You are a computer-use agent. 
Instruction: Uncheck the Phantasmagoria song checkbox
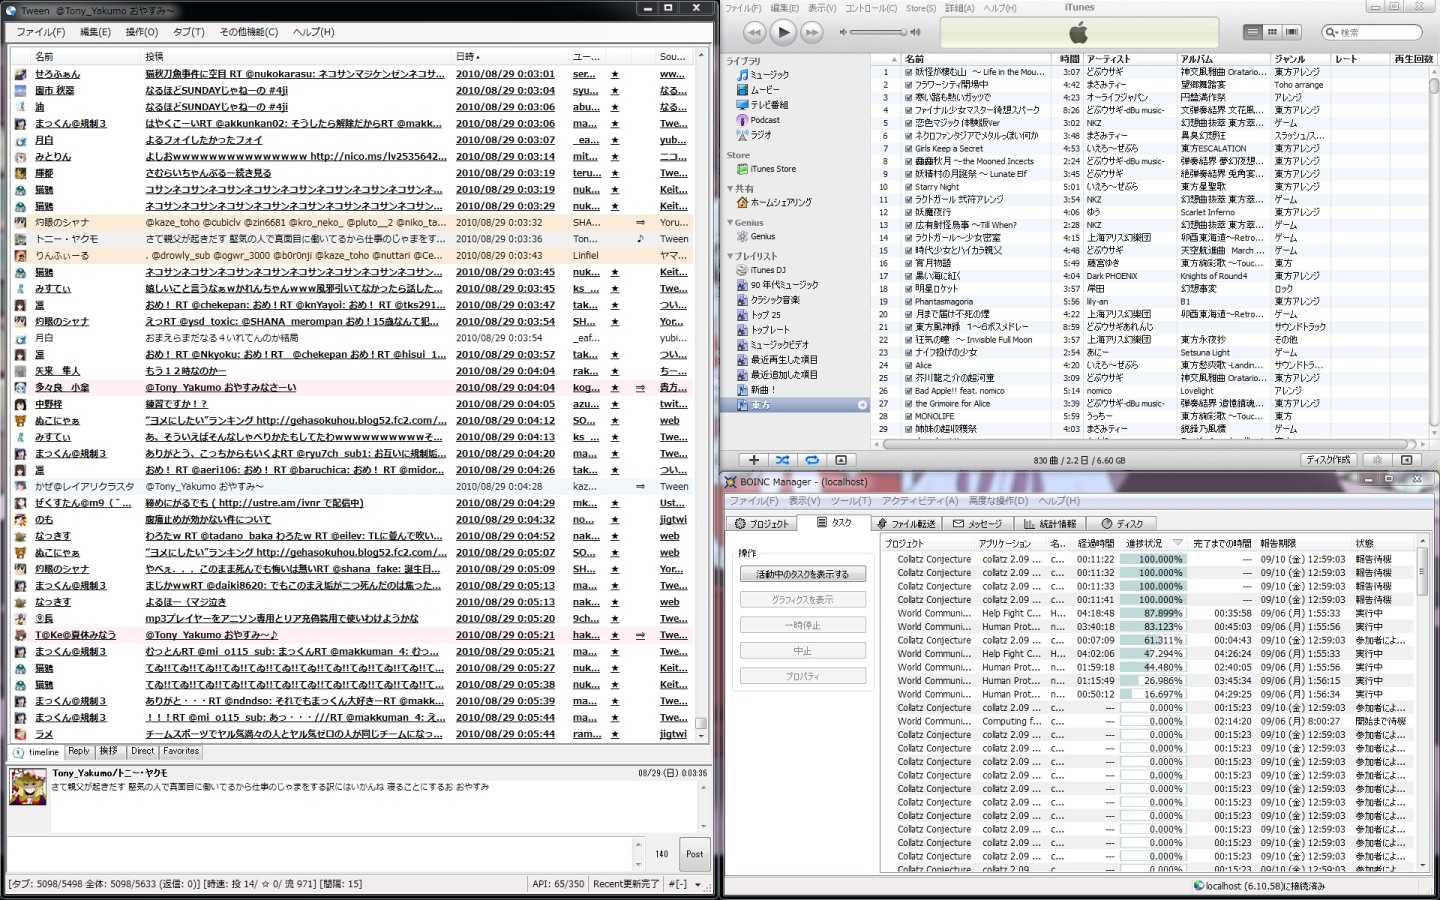[909, 302]
